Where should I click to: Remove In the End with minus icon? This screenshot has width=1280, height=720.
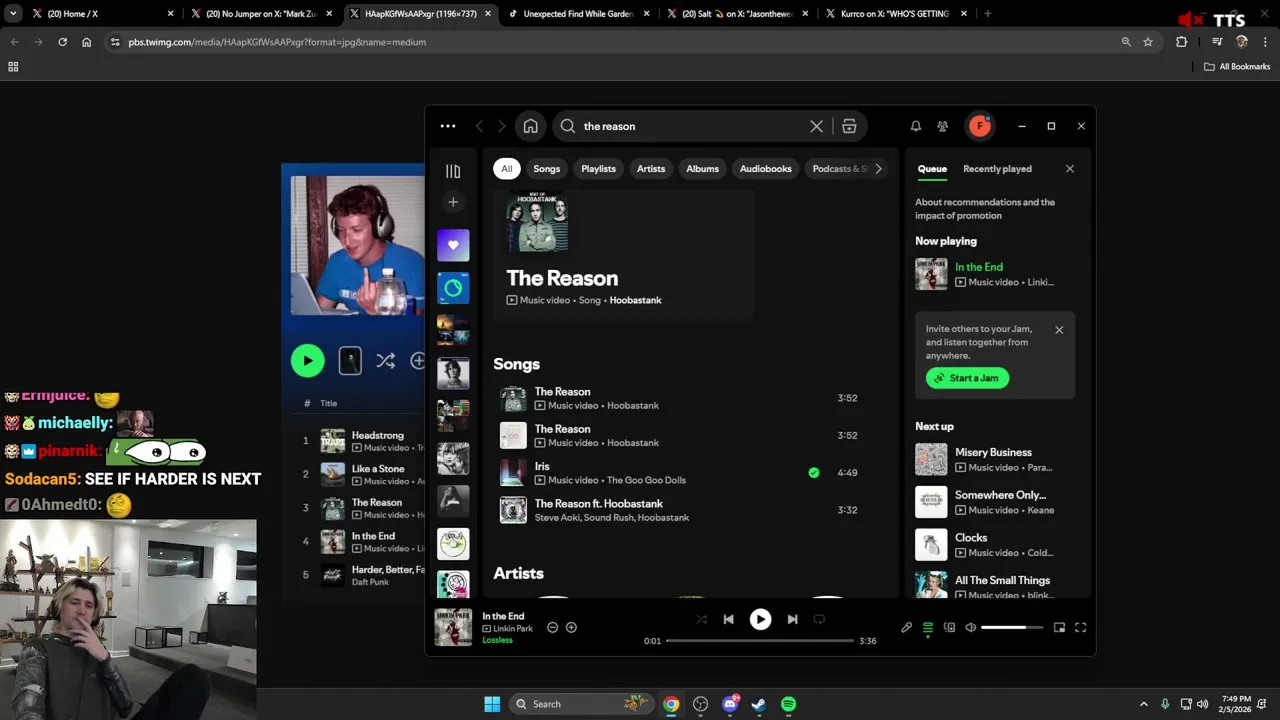click(552, 627)
